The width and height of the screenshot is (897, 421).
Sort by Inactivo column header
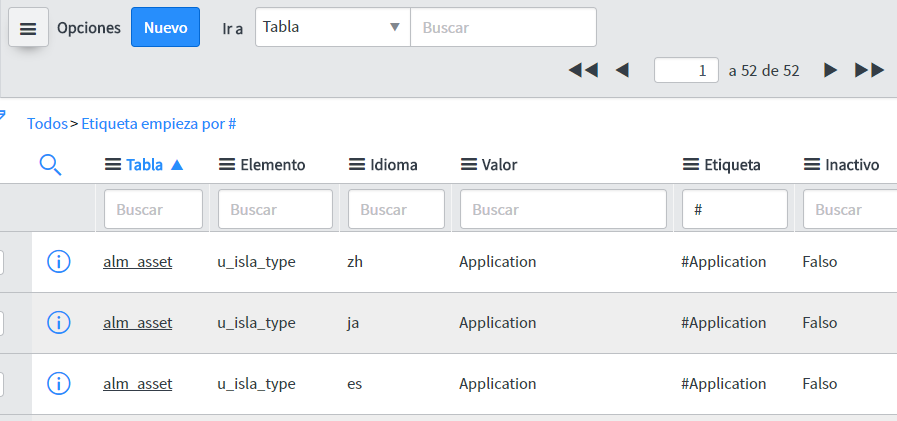click(x=852, y=165)
